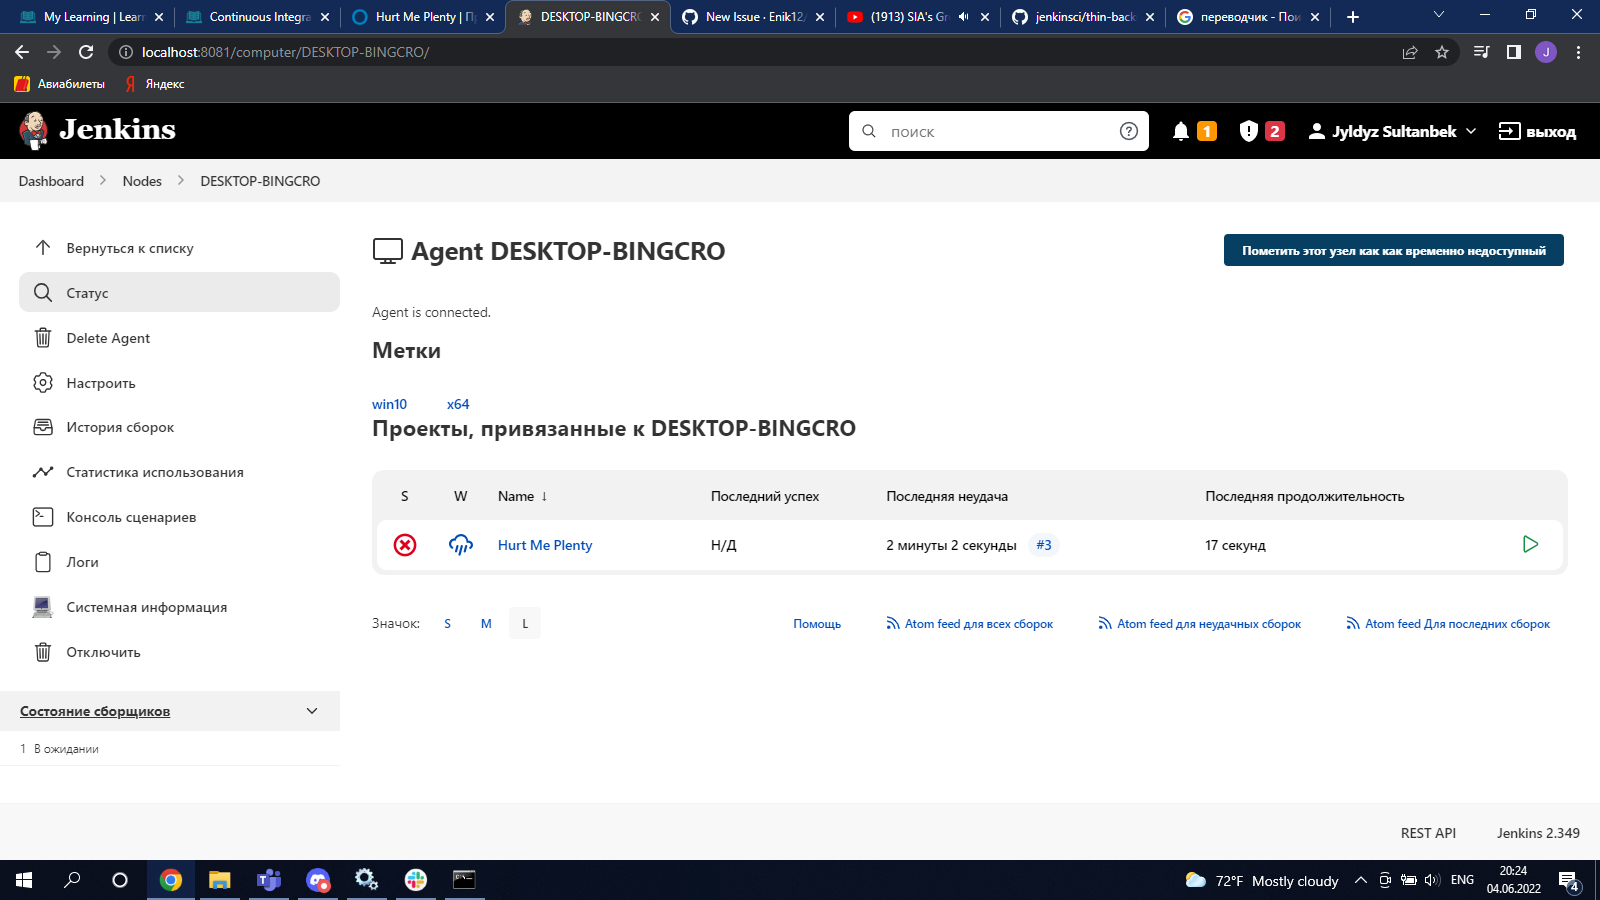
Task: Click the Jenkins search input field
Action: click(999, 131)
